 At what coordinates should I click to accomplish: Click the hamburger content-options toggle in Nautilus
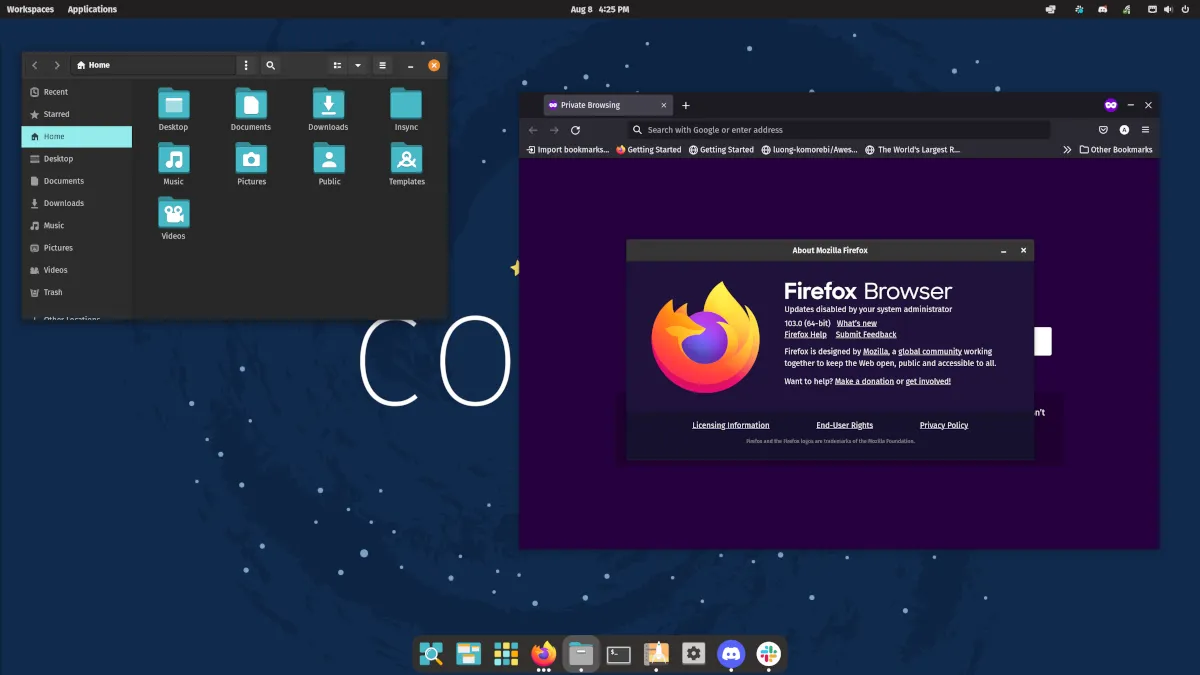coord(382,64)
